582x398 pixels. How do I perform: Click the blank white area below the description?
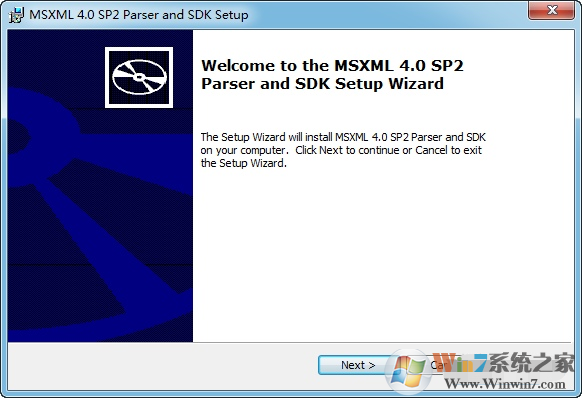click(382, 256)
